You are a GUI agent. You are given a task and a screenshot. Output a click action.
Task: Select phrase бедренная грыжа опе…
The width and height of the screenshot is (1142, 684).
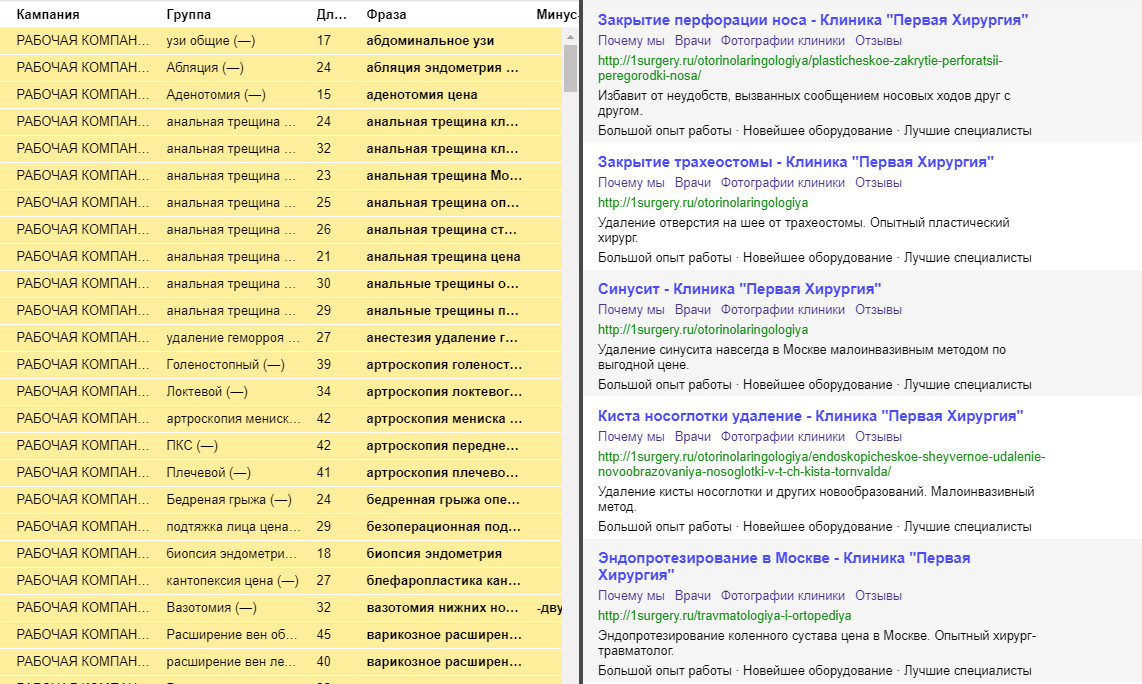443,500
